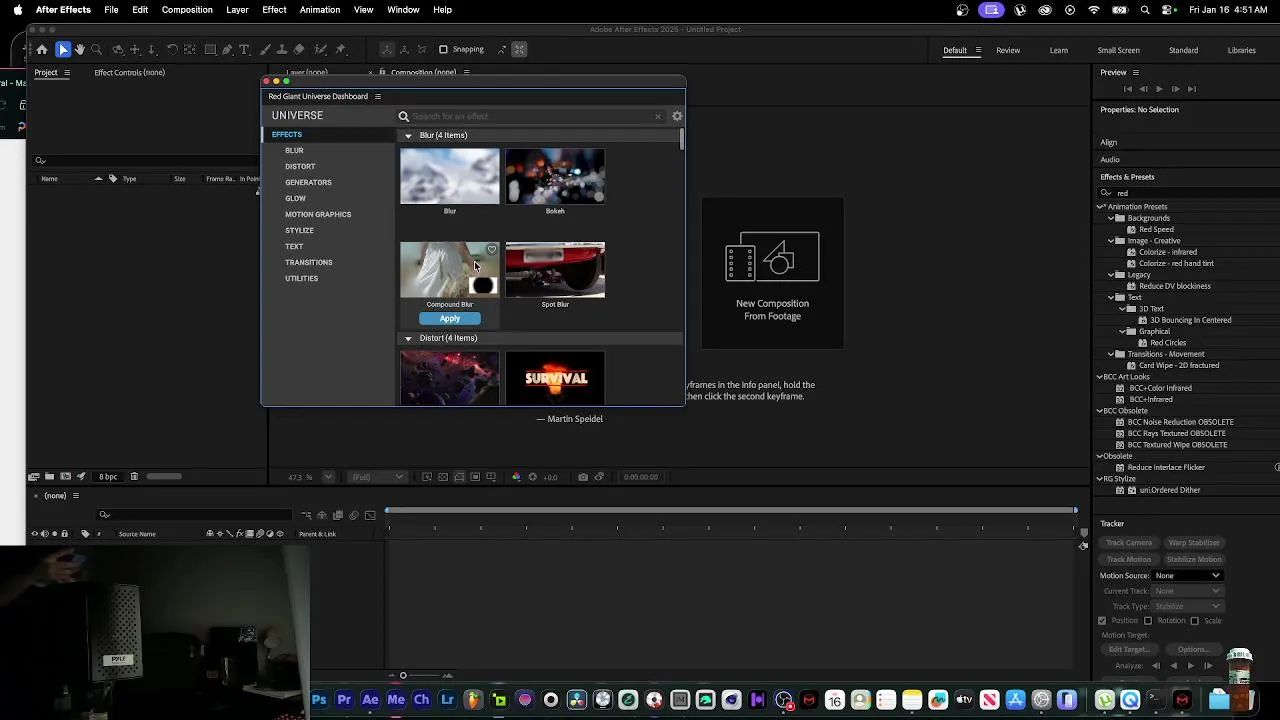Viewport: 1280px width, 720px height.
Task: Open the Effect menu
Action: coord(274,10)
